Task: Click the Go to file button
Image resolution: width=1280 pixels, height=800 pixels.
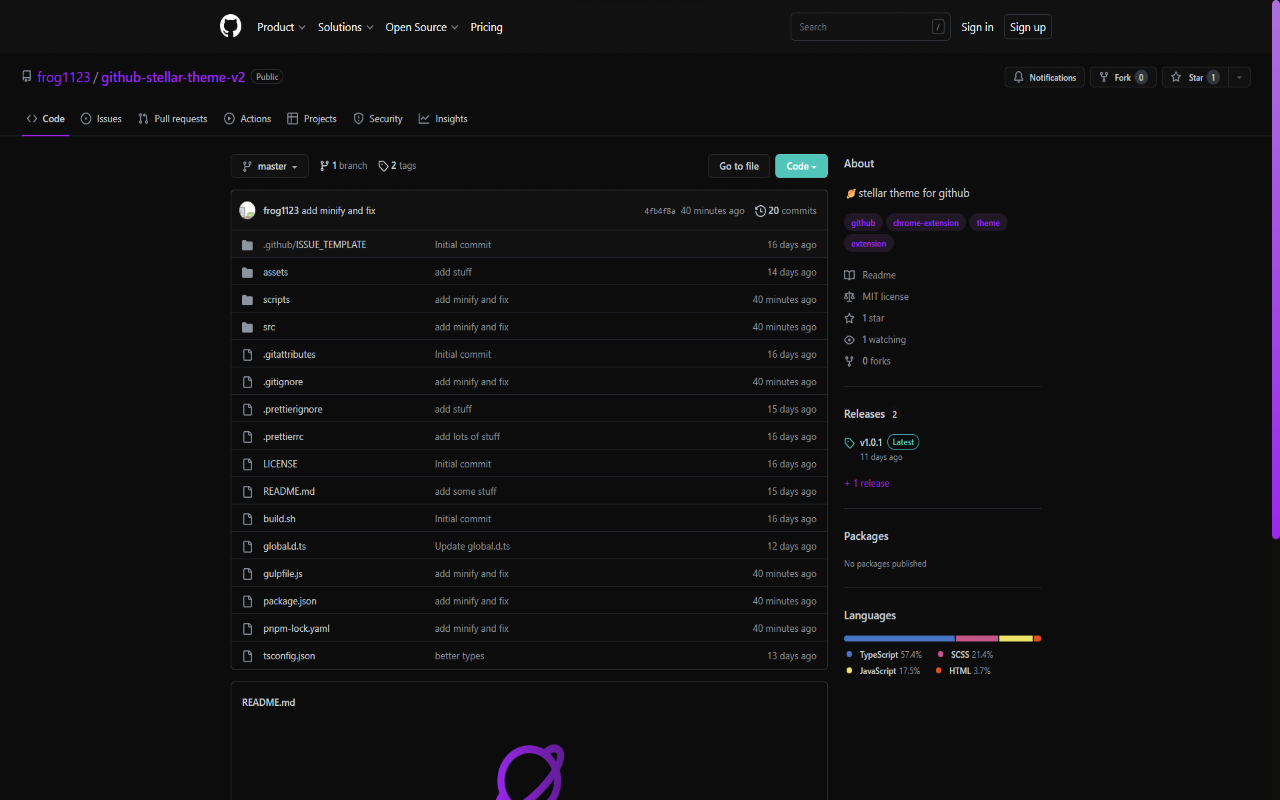Action: tap(739, 166)
